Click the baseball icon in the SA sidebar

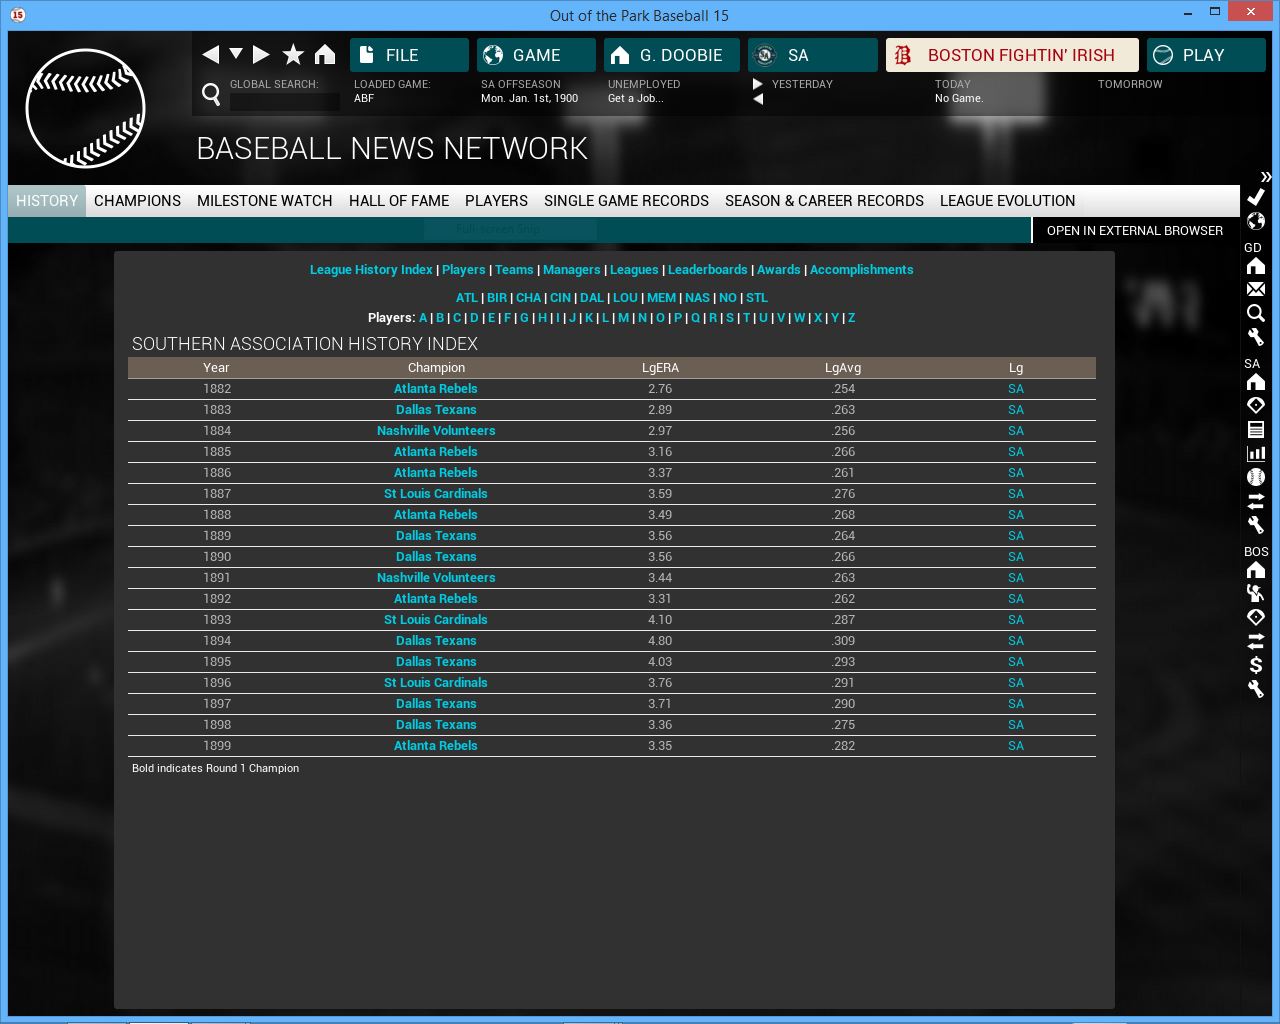pos(1256,477)
